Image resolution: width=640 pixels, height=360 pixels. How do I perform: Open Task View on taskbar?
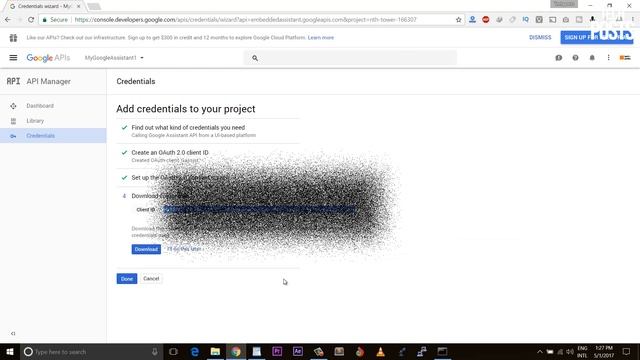173,351
